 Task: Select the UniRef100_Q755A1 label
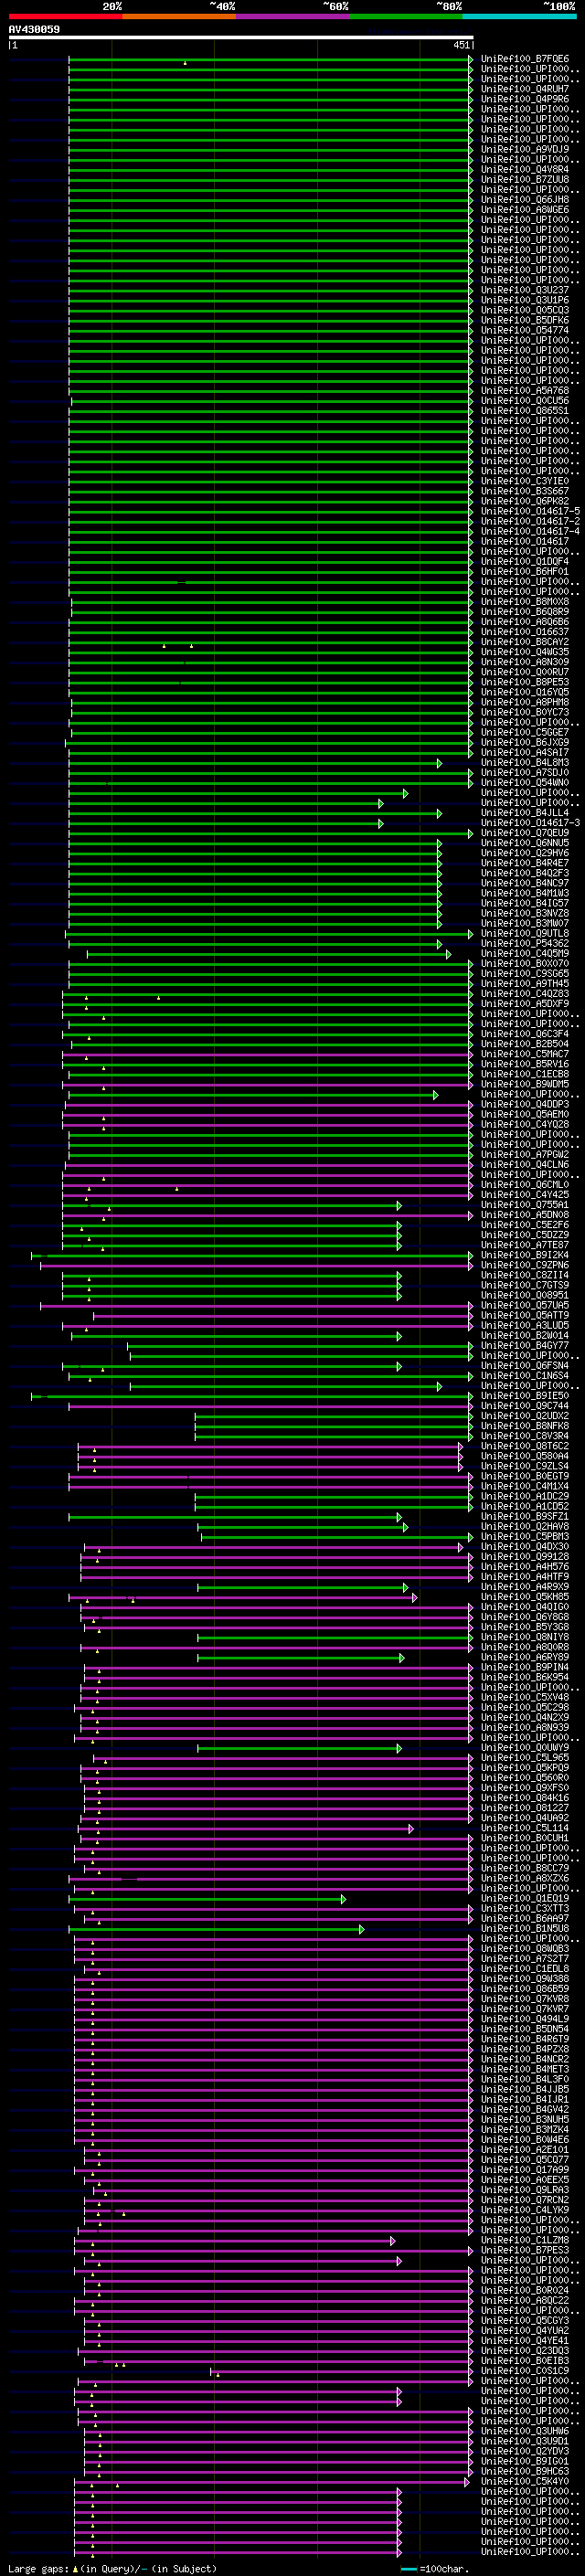[x=525, y=1204]
